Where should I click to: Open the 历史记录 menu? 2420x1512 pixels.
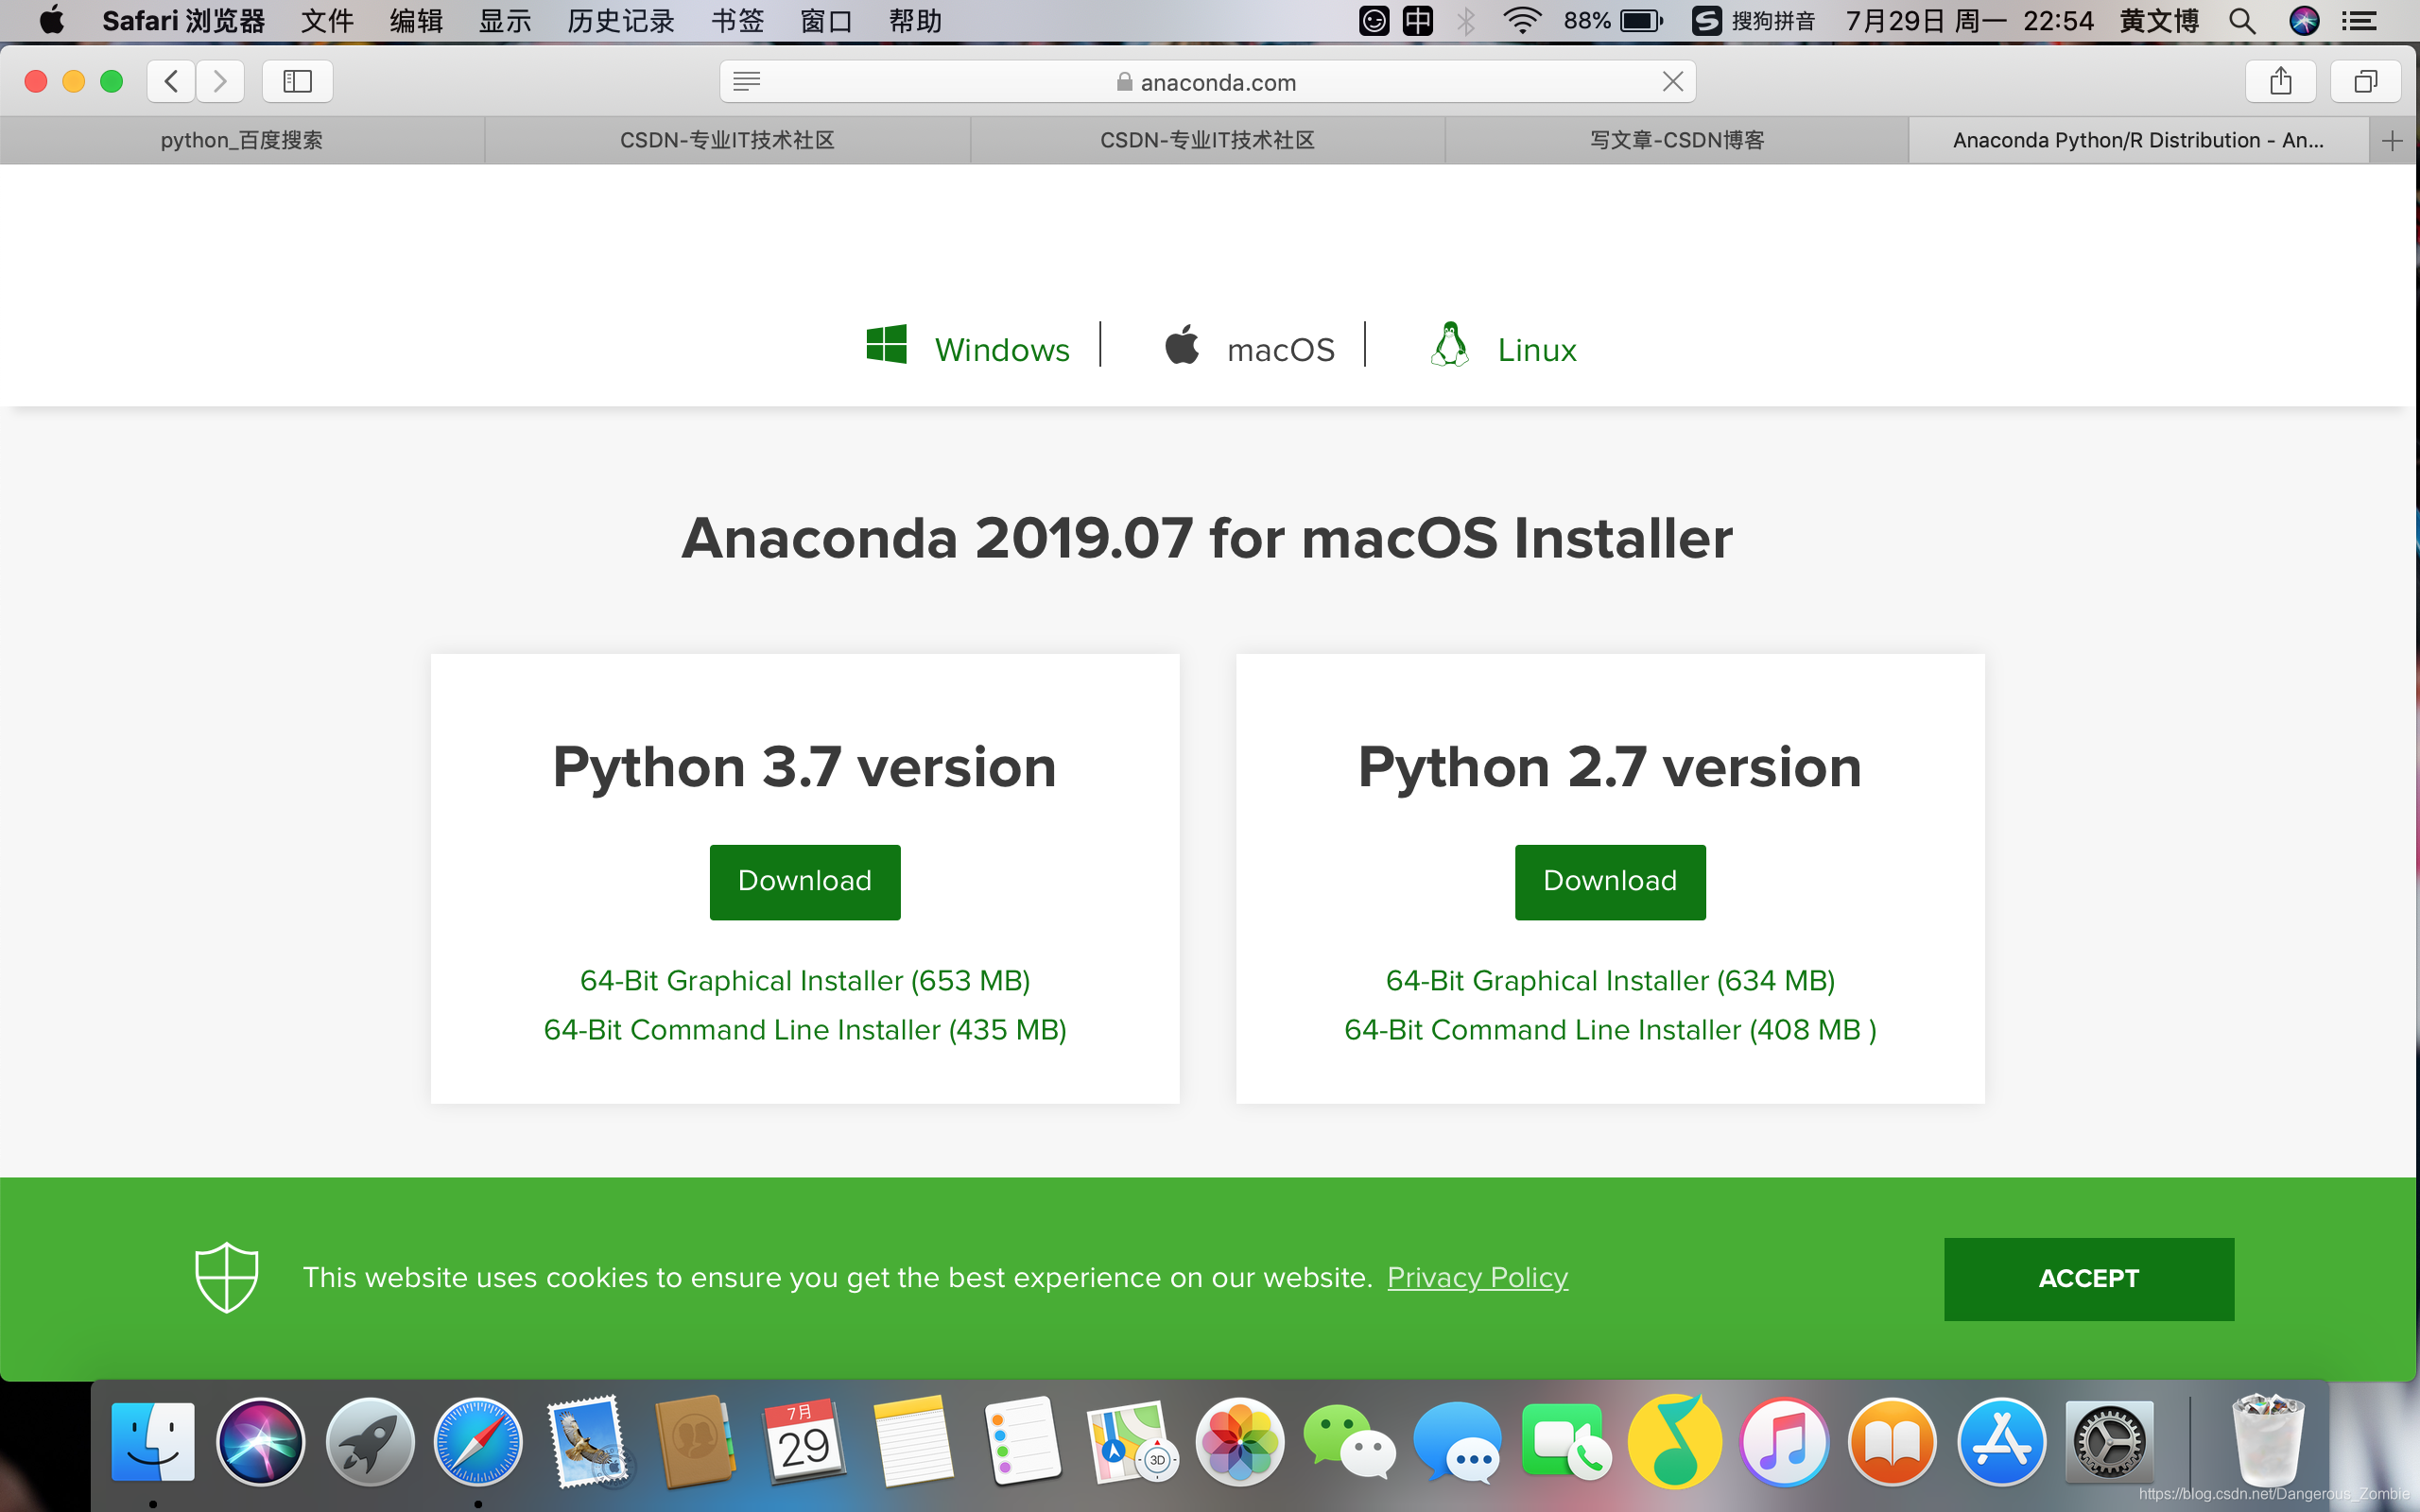click(620, 20)
